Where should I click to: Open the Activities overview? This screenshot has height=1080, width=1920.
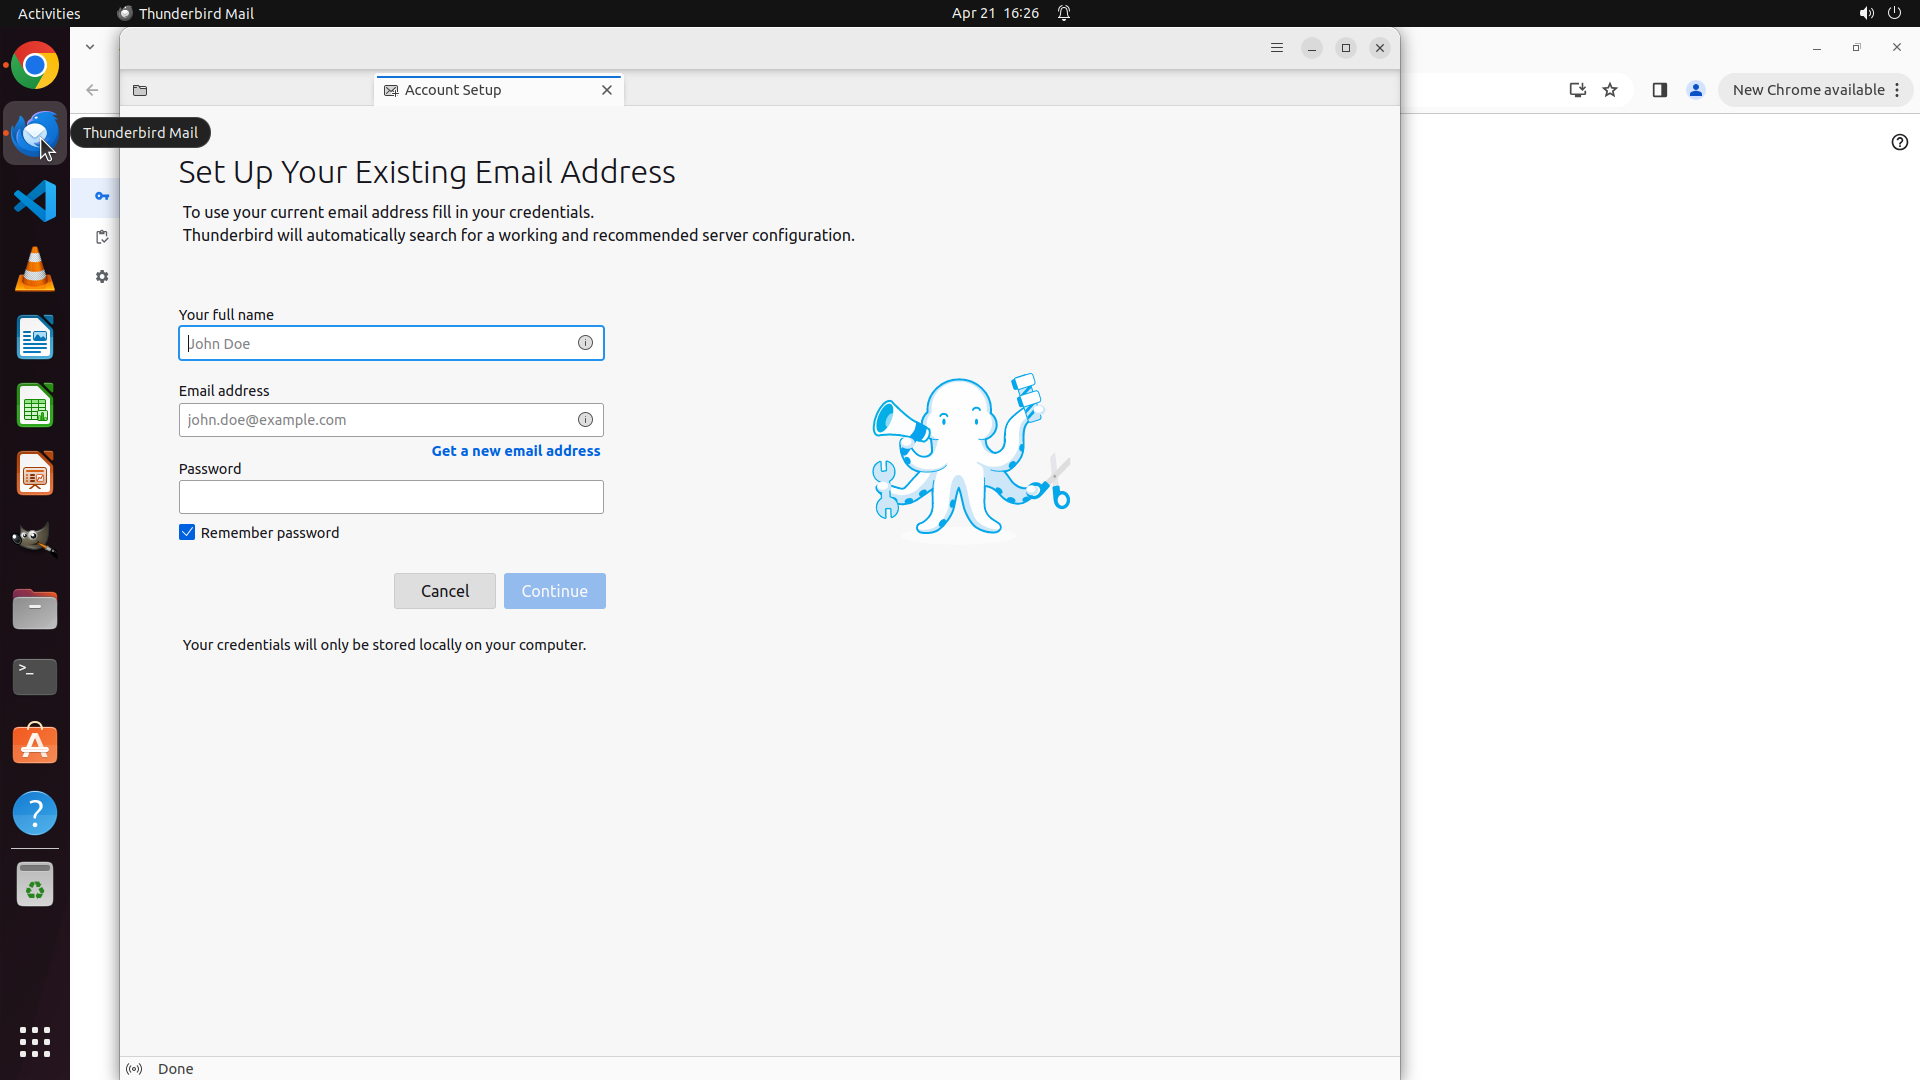tap(49, 13)
